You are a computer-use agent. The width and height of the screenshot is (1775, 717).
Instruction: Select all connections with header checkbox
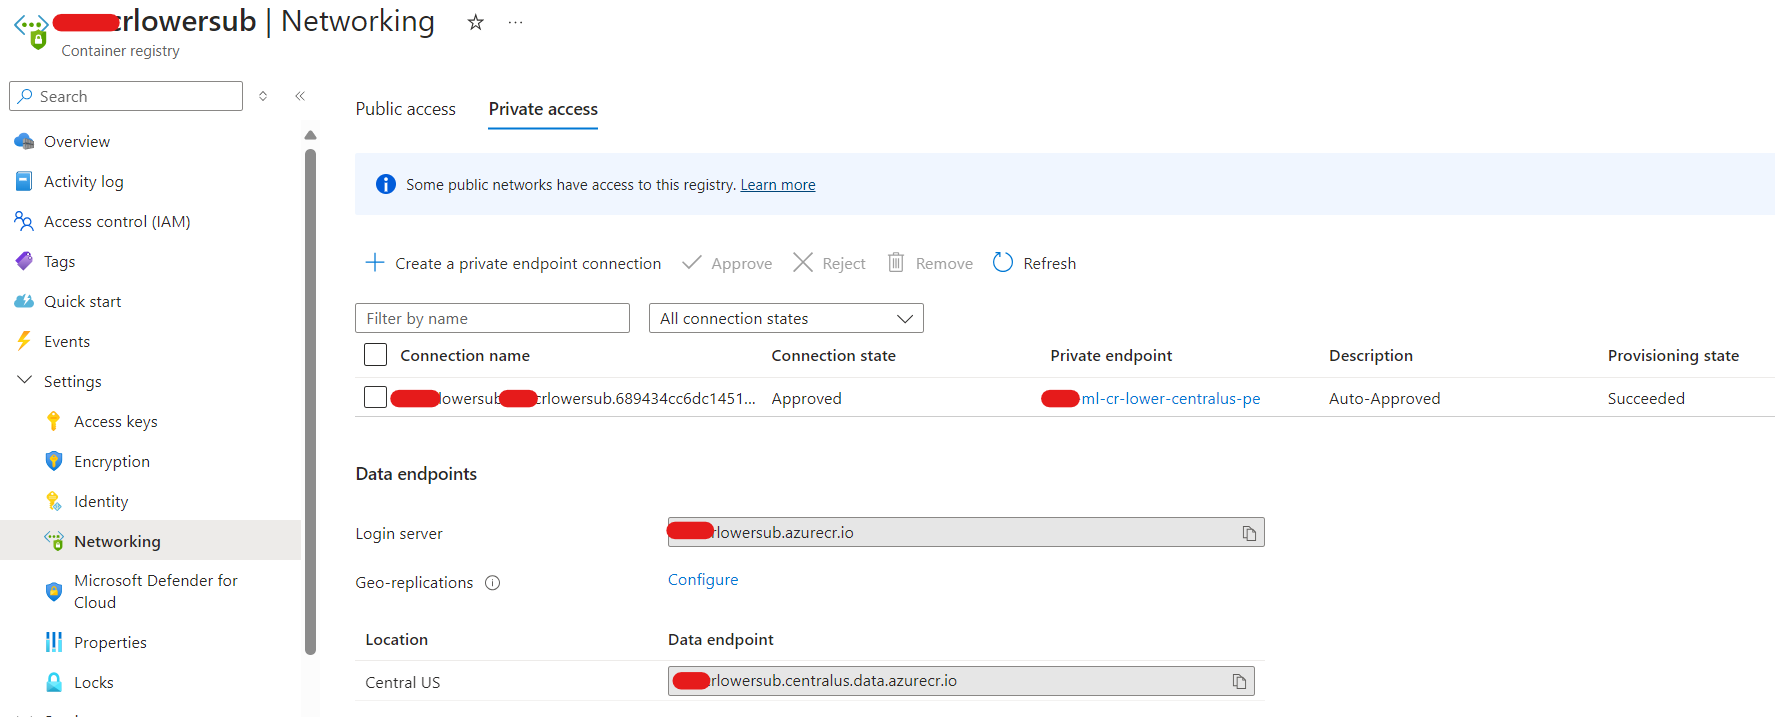coord(376,355)
